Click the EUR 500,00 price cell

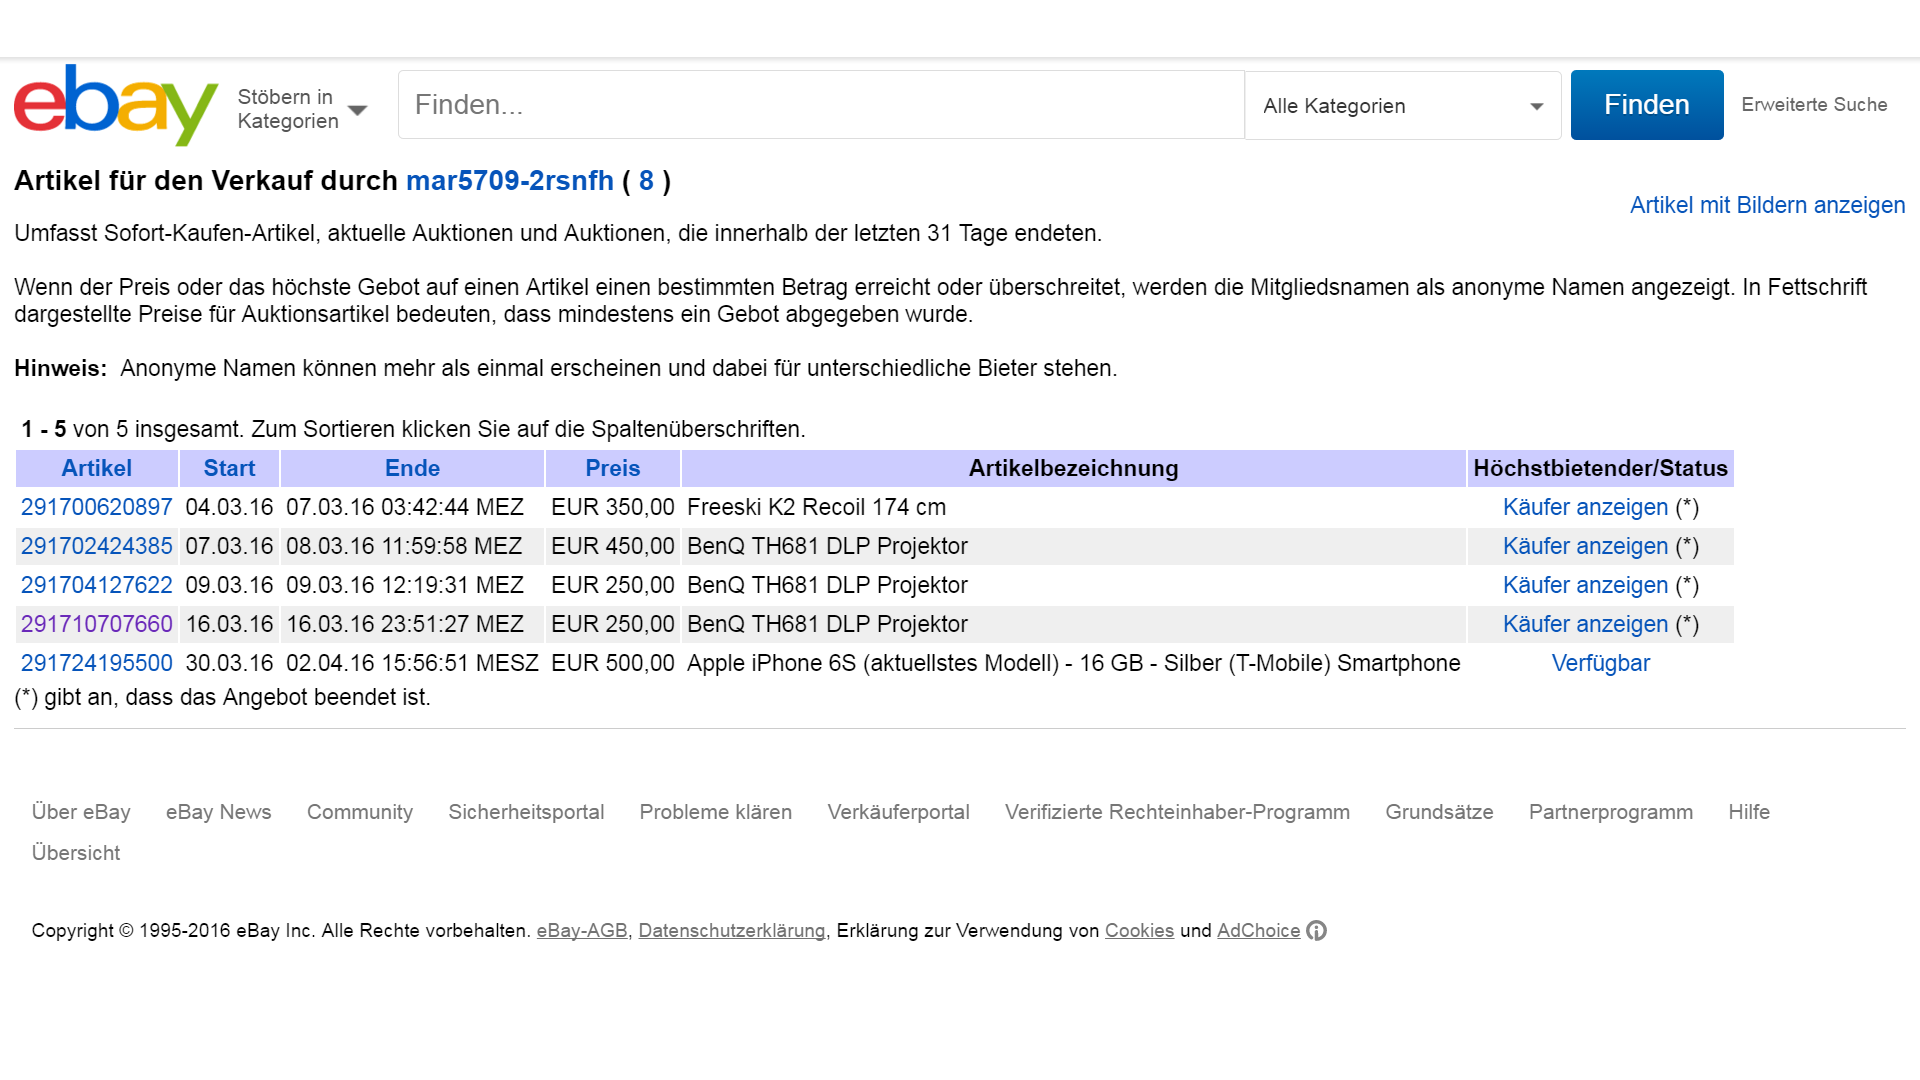(612, 663)
